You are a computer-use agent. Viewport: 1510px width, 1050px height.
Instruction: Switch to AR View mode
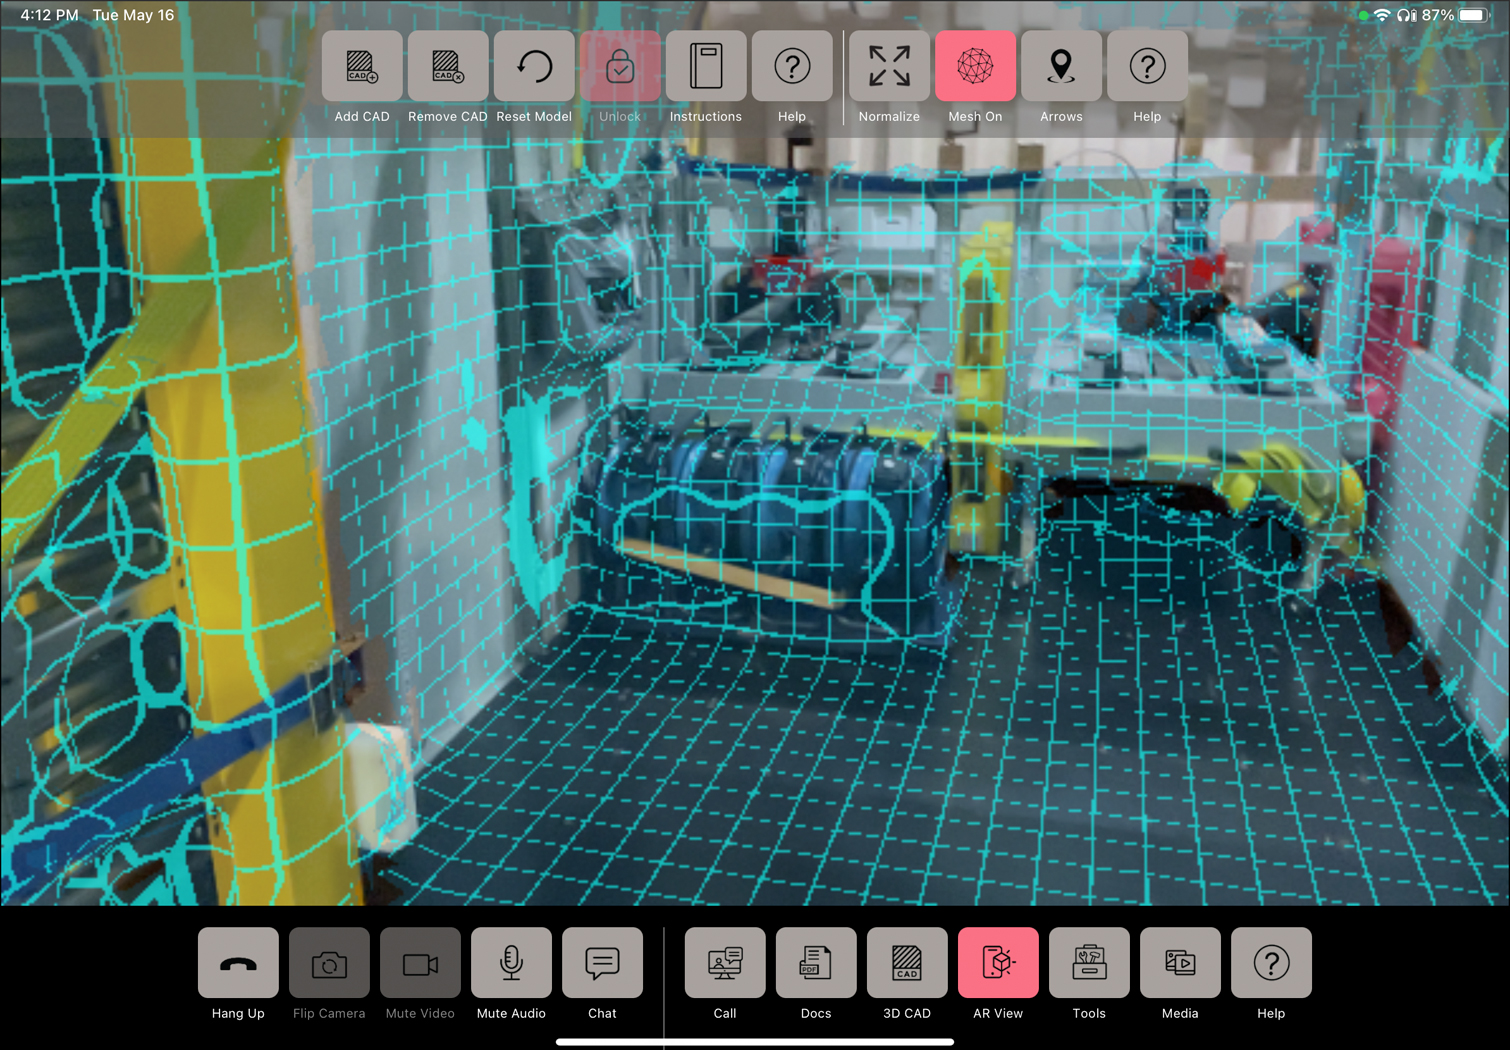tap(998, 963)
